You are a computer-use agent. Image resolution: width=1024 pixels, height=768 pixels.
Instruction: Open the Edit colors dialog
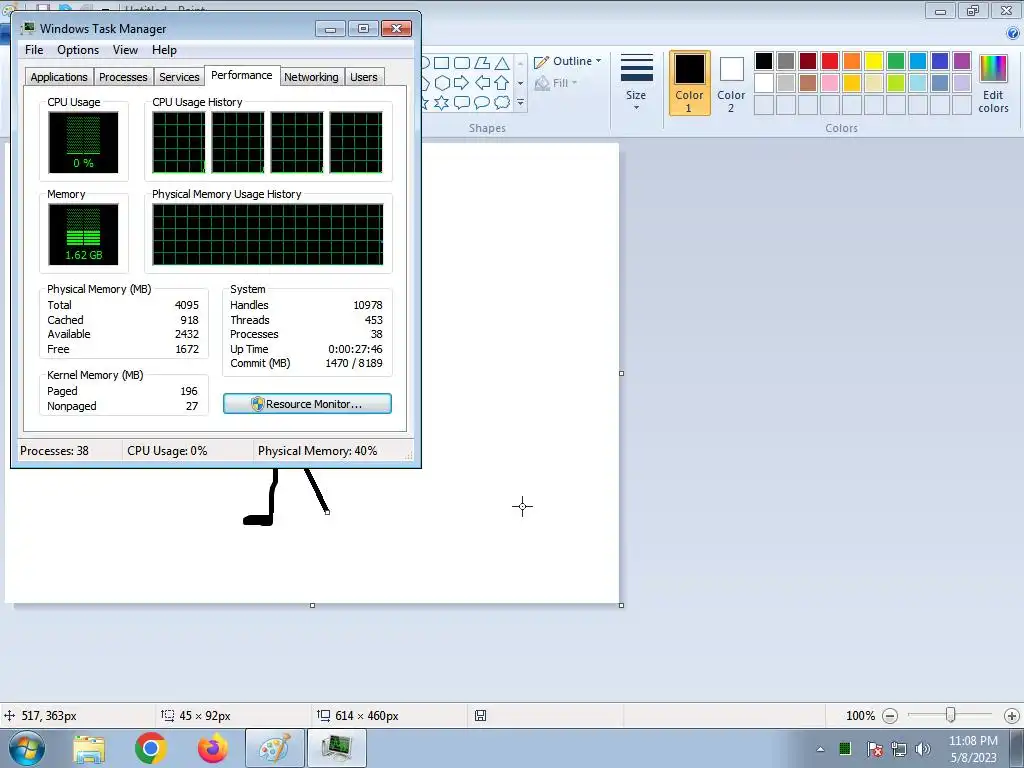pos(993,84)
